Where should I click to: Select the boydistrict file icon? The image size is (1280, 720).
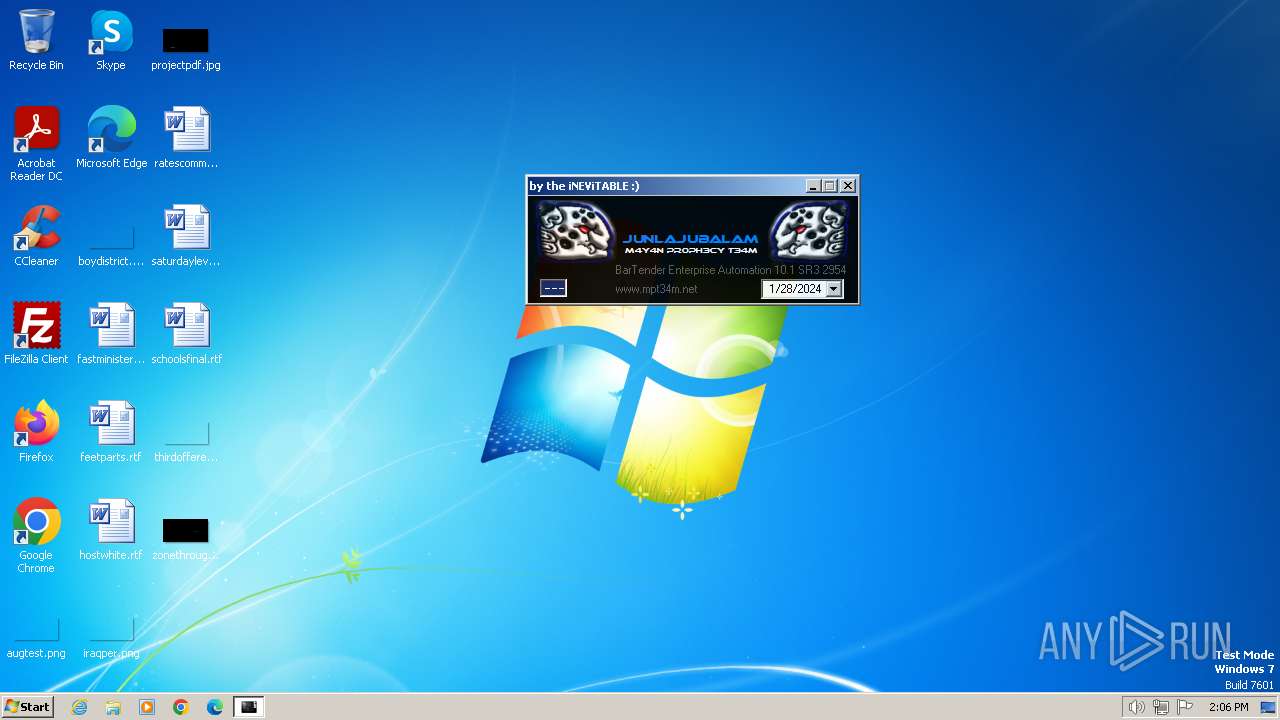111,244
